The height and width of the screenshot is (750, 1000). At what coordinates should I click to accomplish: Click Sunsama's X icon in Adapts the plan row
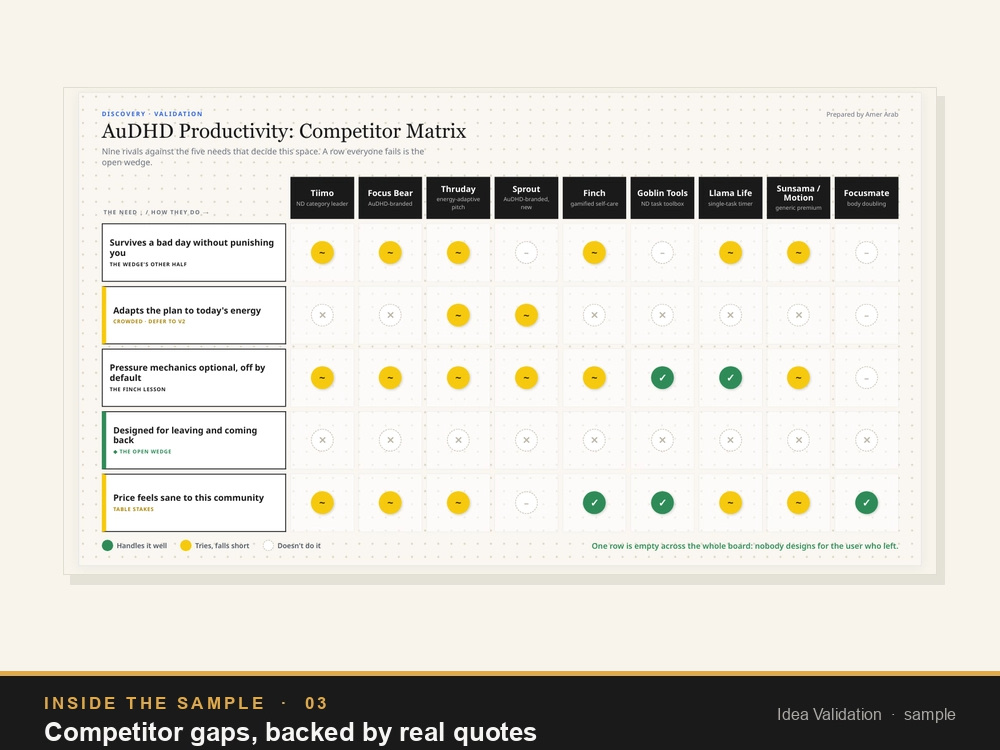[x=798, y=315]
